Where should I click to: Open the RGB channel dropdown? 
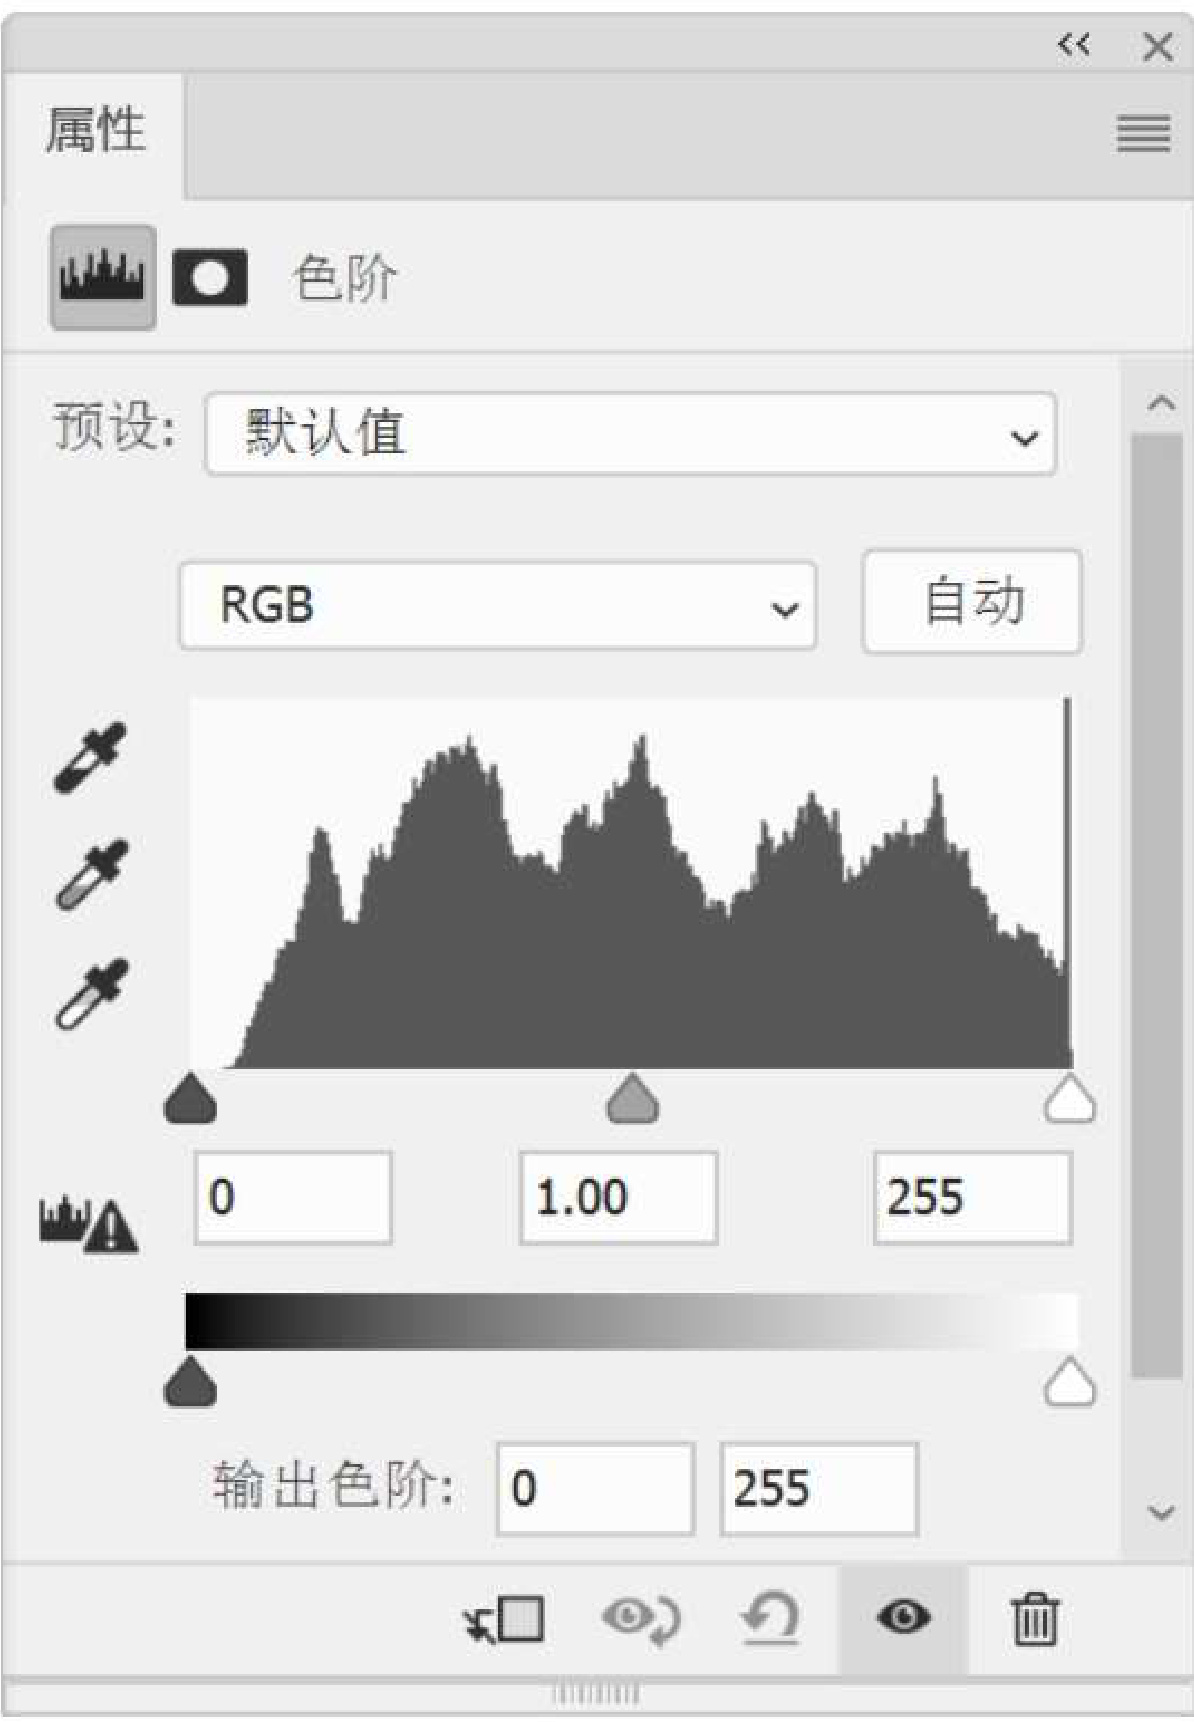tap(498, 606)
